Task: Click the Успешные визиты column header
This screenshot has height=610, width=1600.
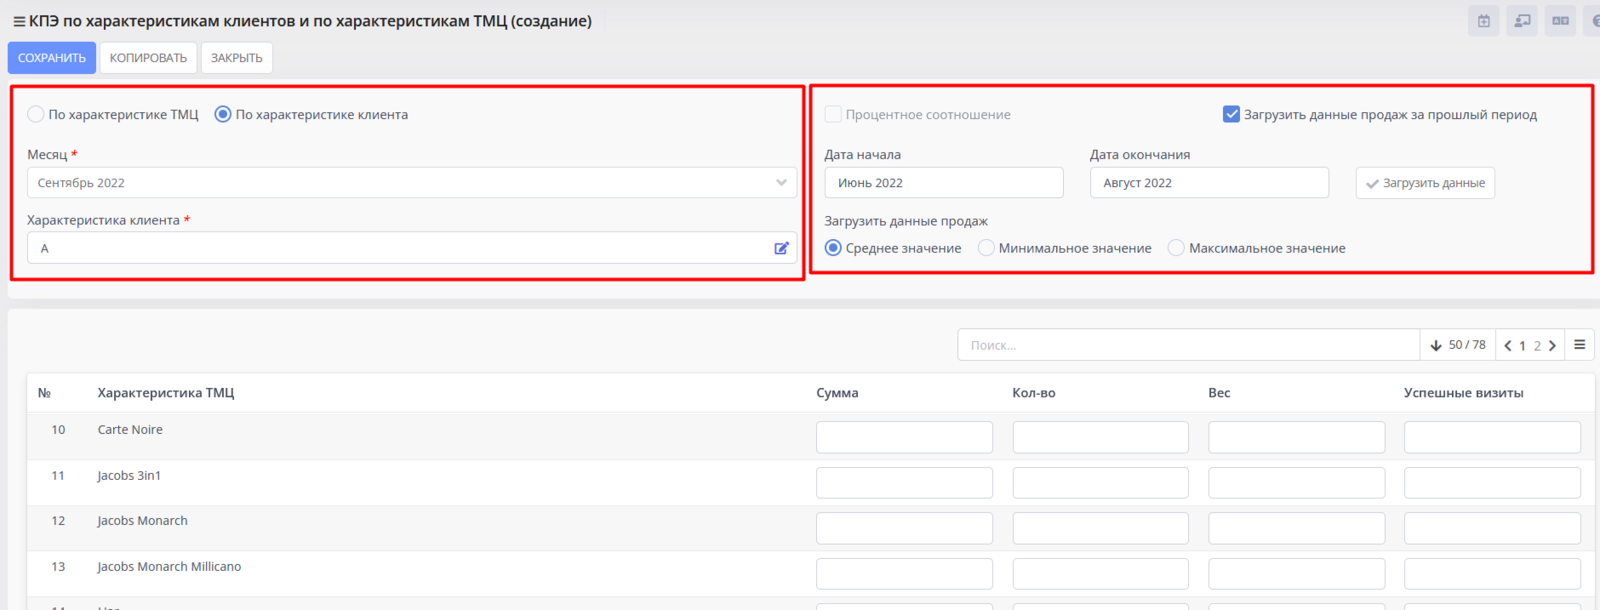Action: (x=1464, y=393)
